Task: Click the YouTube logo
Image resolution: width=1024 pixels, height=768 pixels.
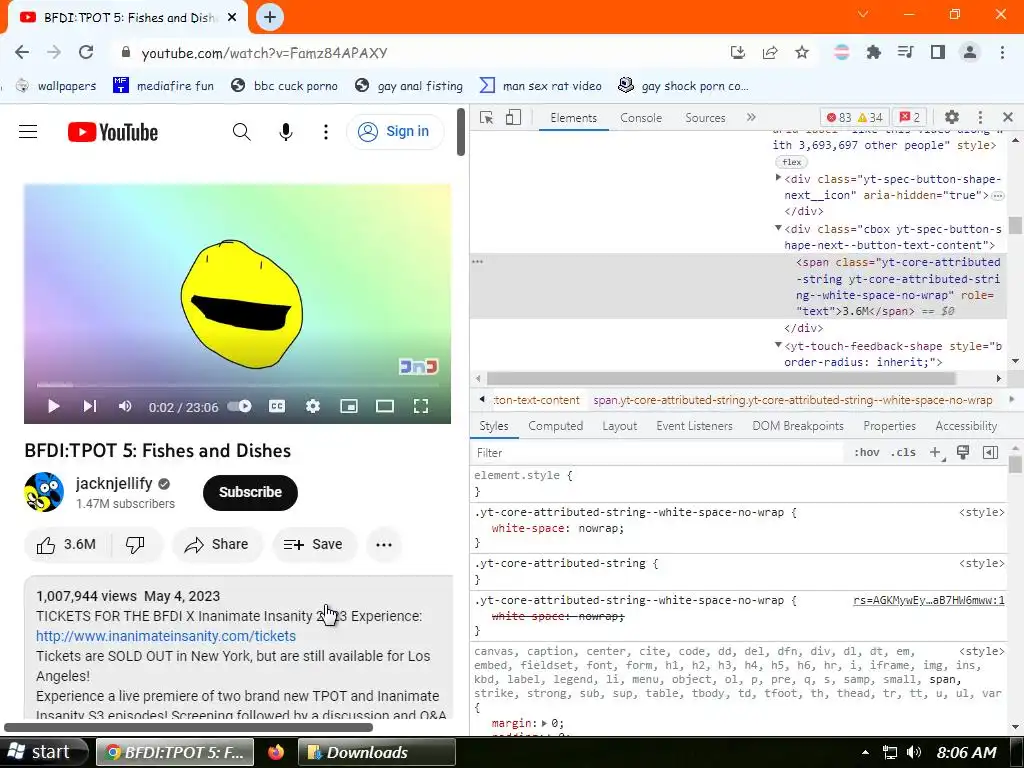Action: pos(113,132)
